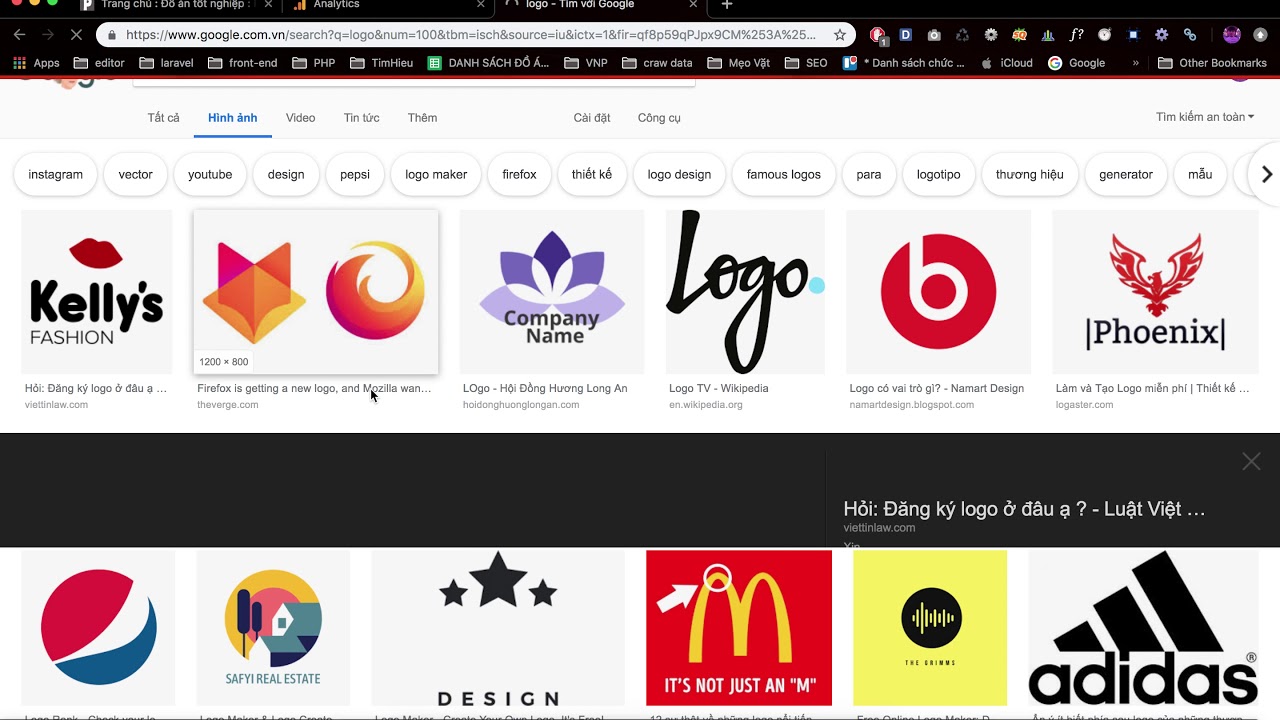The image size is (1280, 720).
Task: Close the Analytics tab
Action: tap(480, 5)
